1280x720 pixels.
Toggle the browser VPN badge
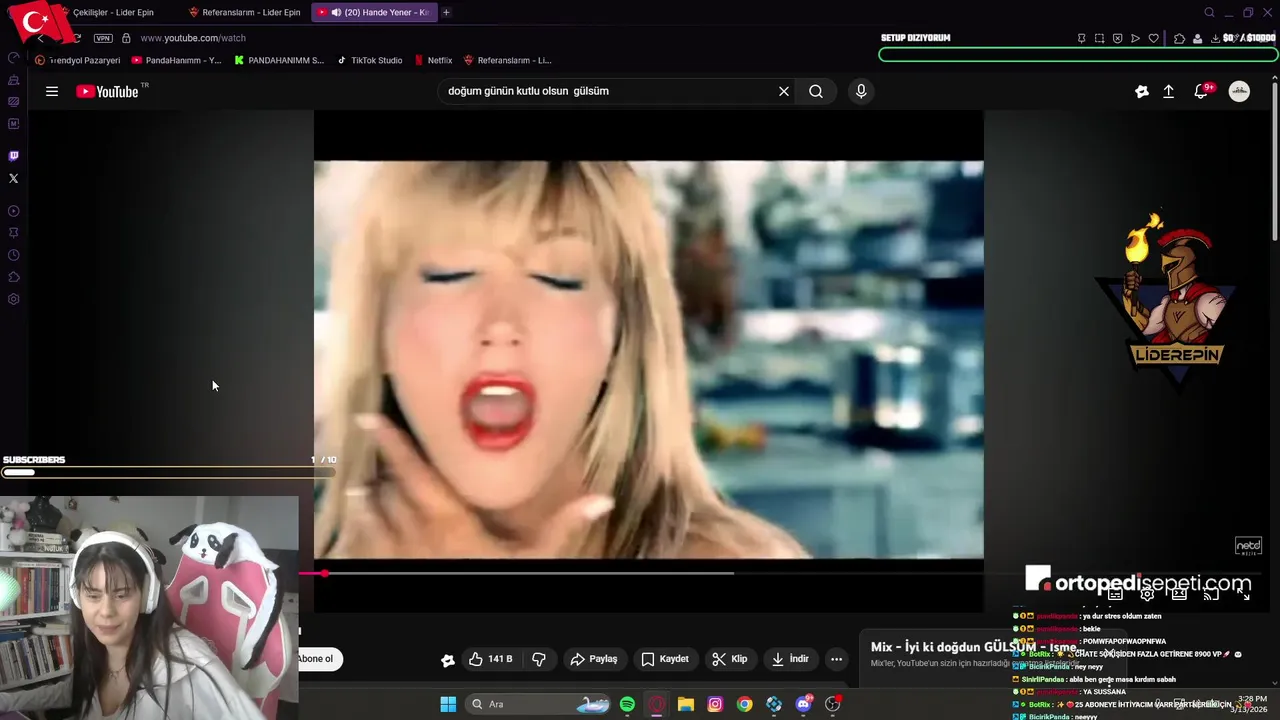(x=103, y=38)
